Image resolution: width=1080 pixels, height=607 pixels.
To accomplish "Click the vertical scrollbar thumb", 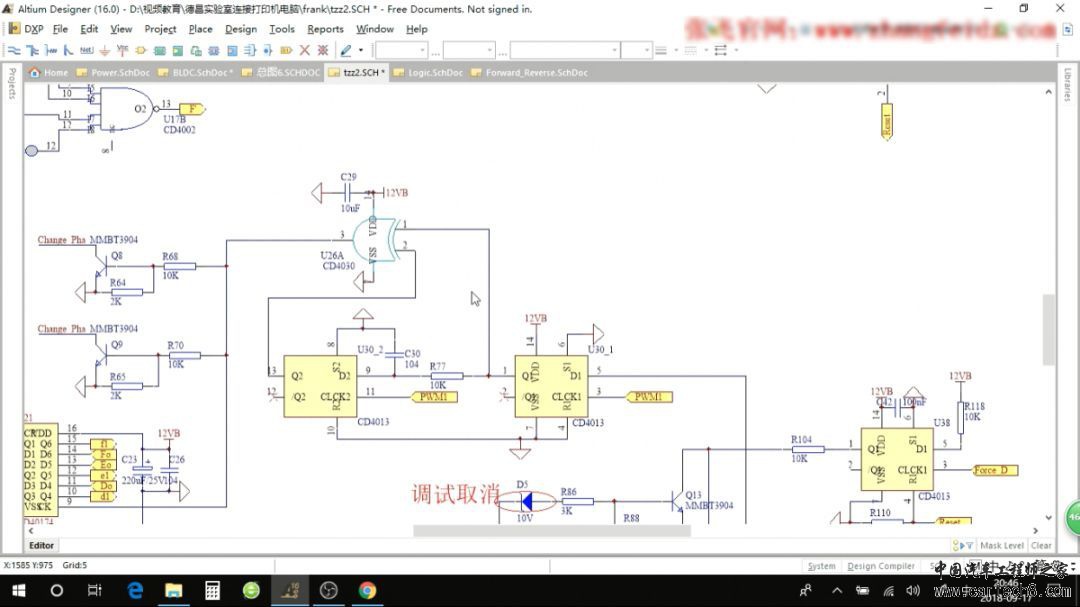I will [x=1048, y=329].
